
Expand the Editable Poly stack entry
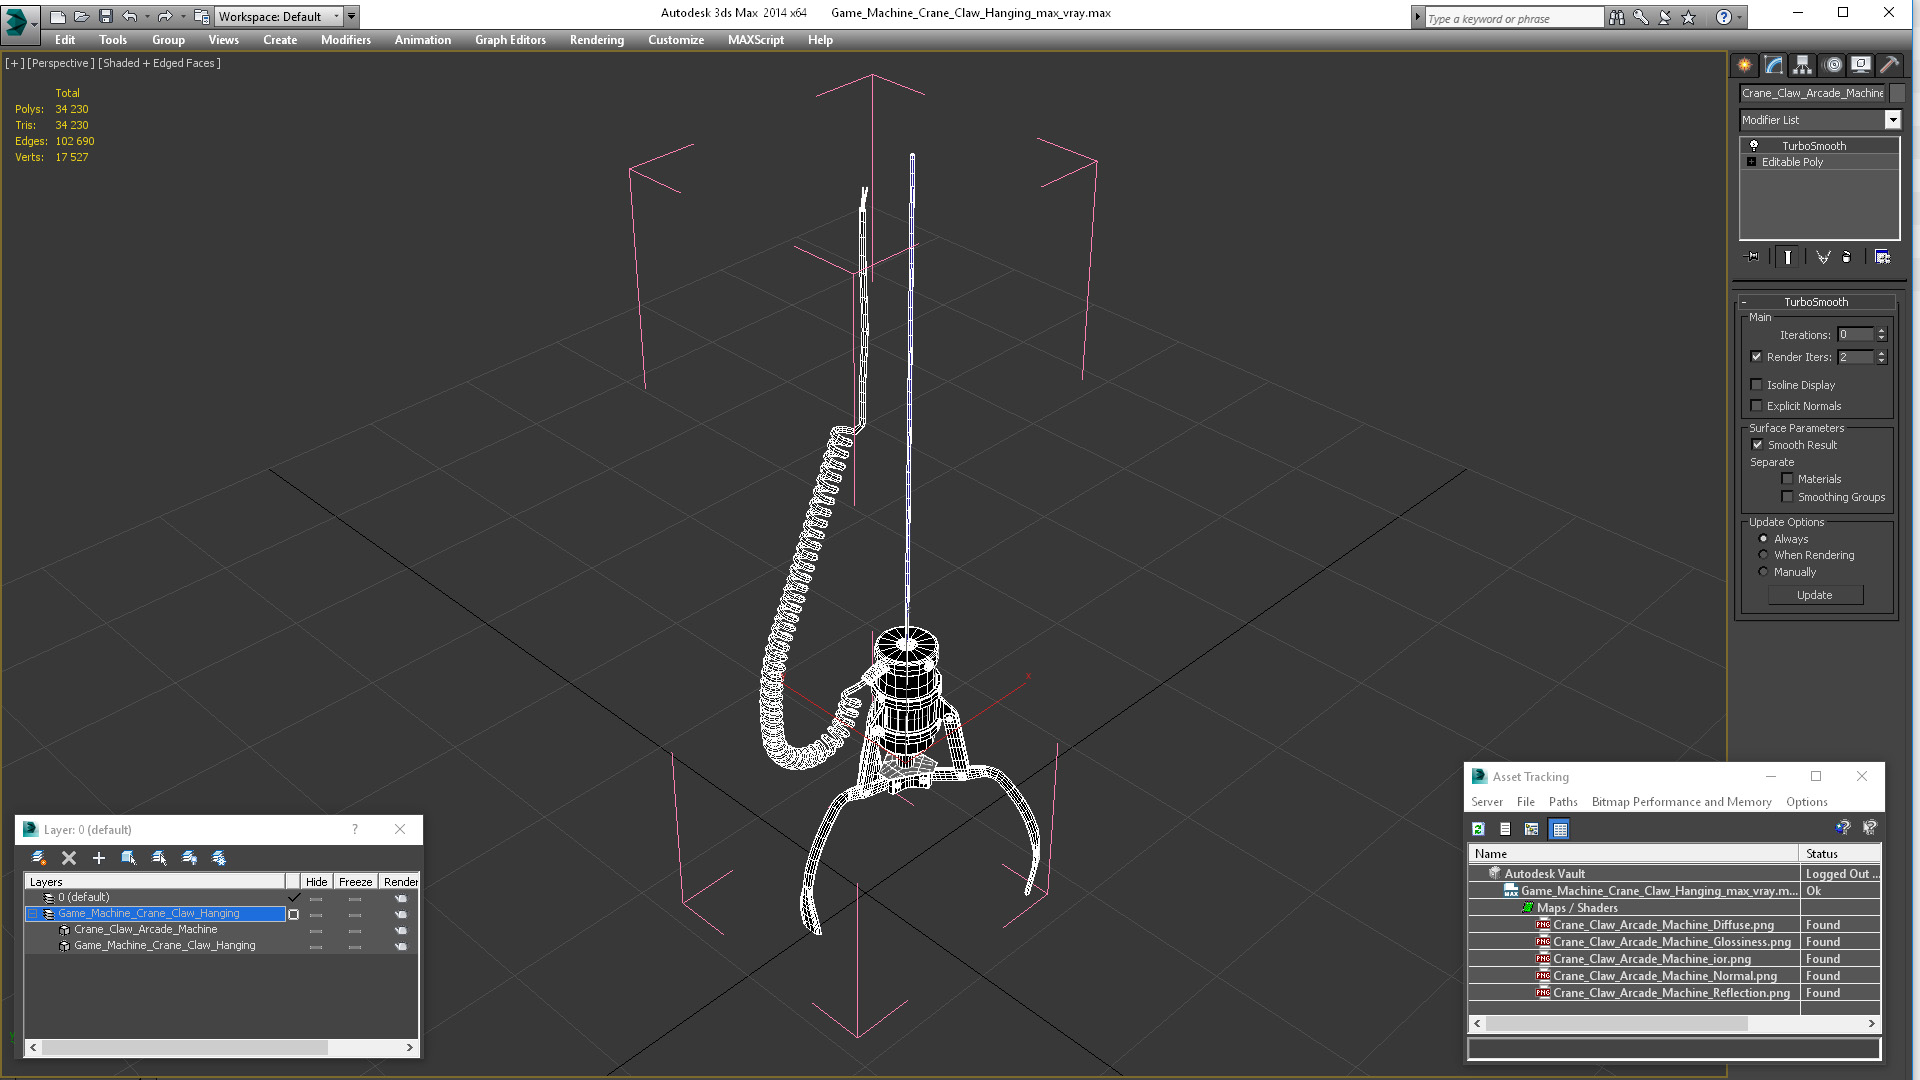click(x=1751, y=162)
